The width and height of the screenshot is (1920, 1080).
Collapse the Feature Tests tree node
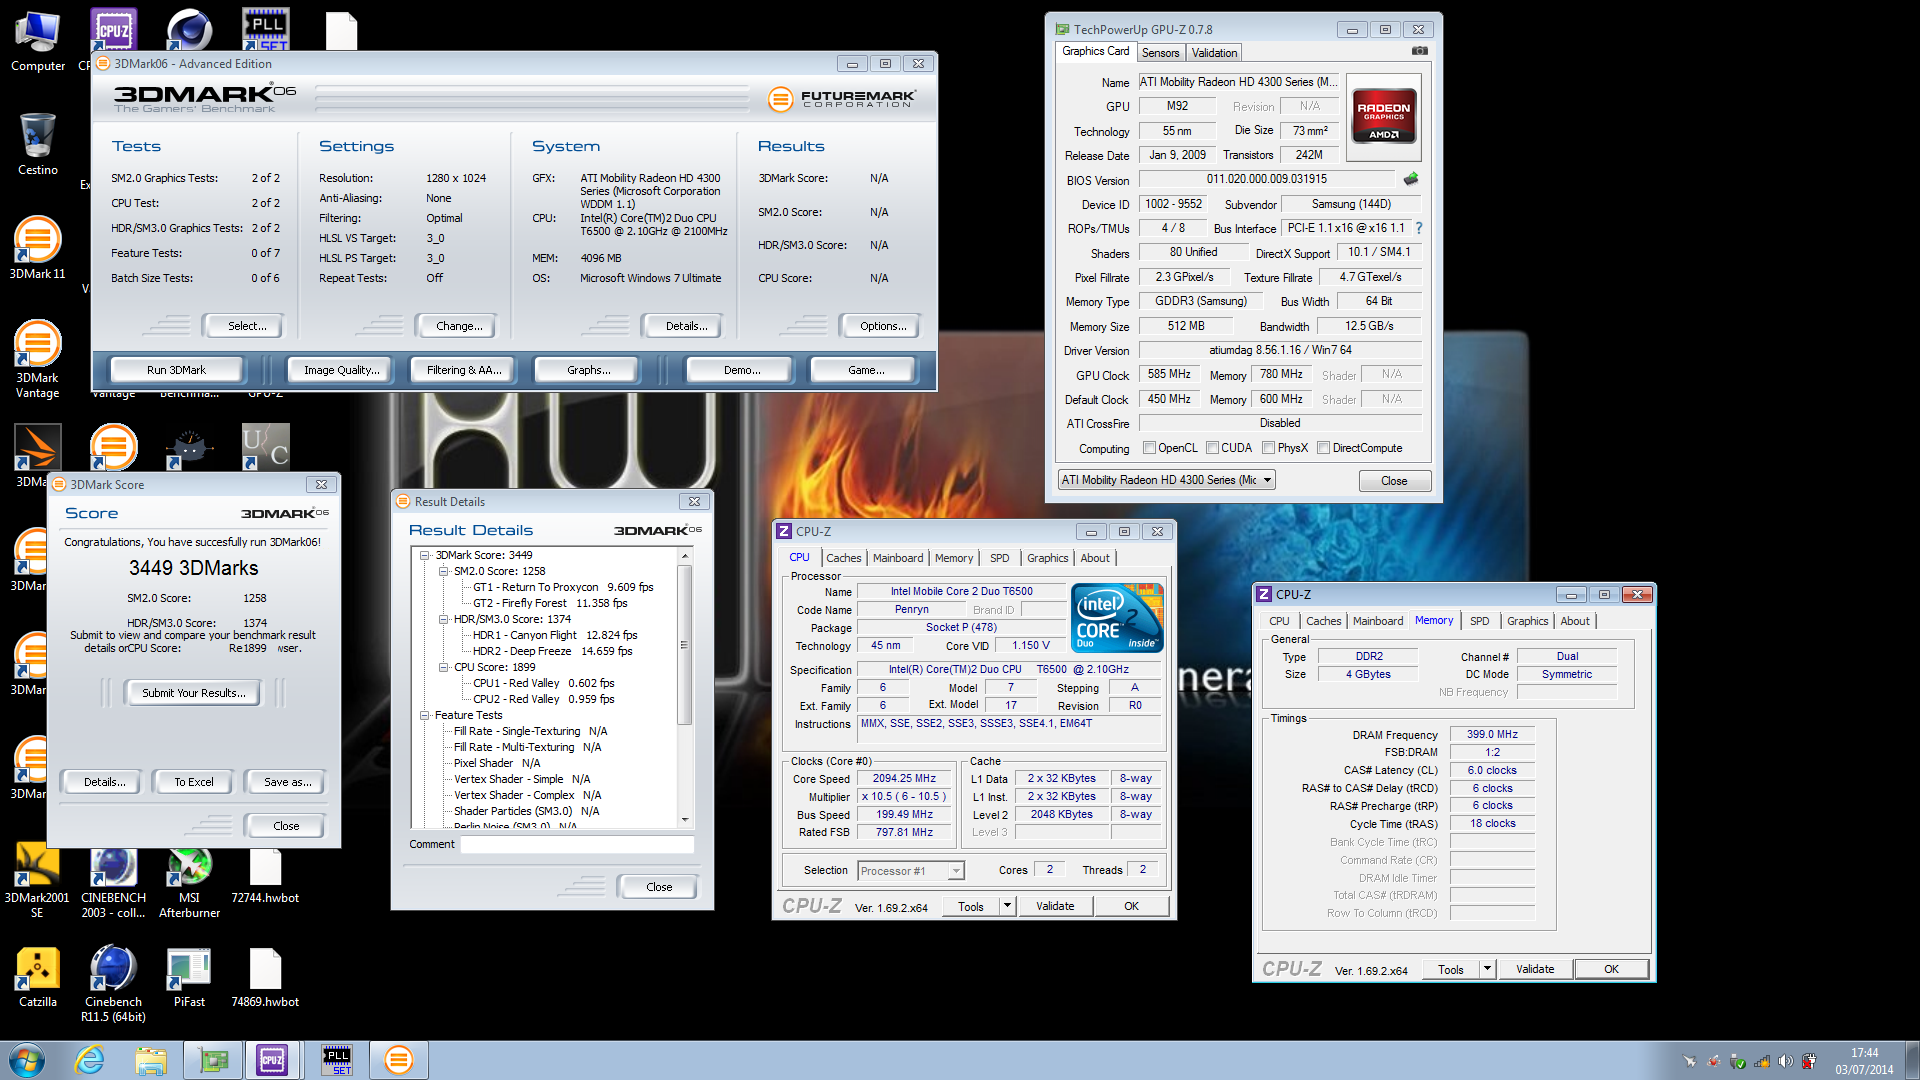point(424,715)
